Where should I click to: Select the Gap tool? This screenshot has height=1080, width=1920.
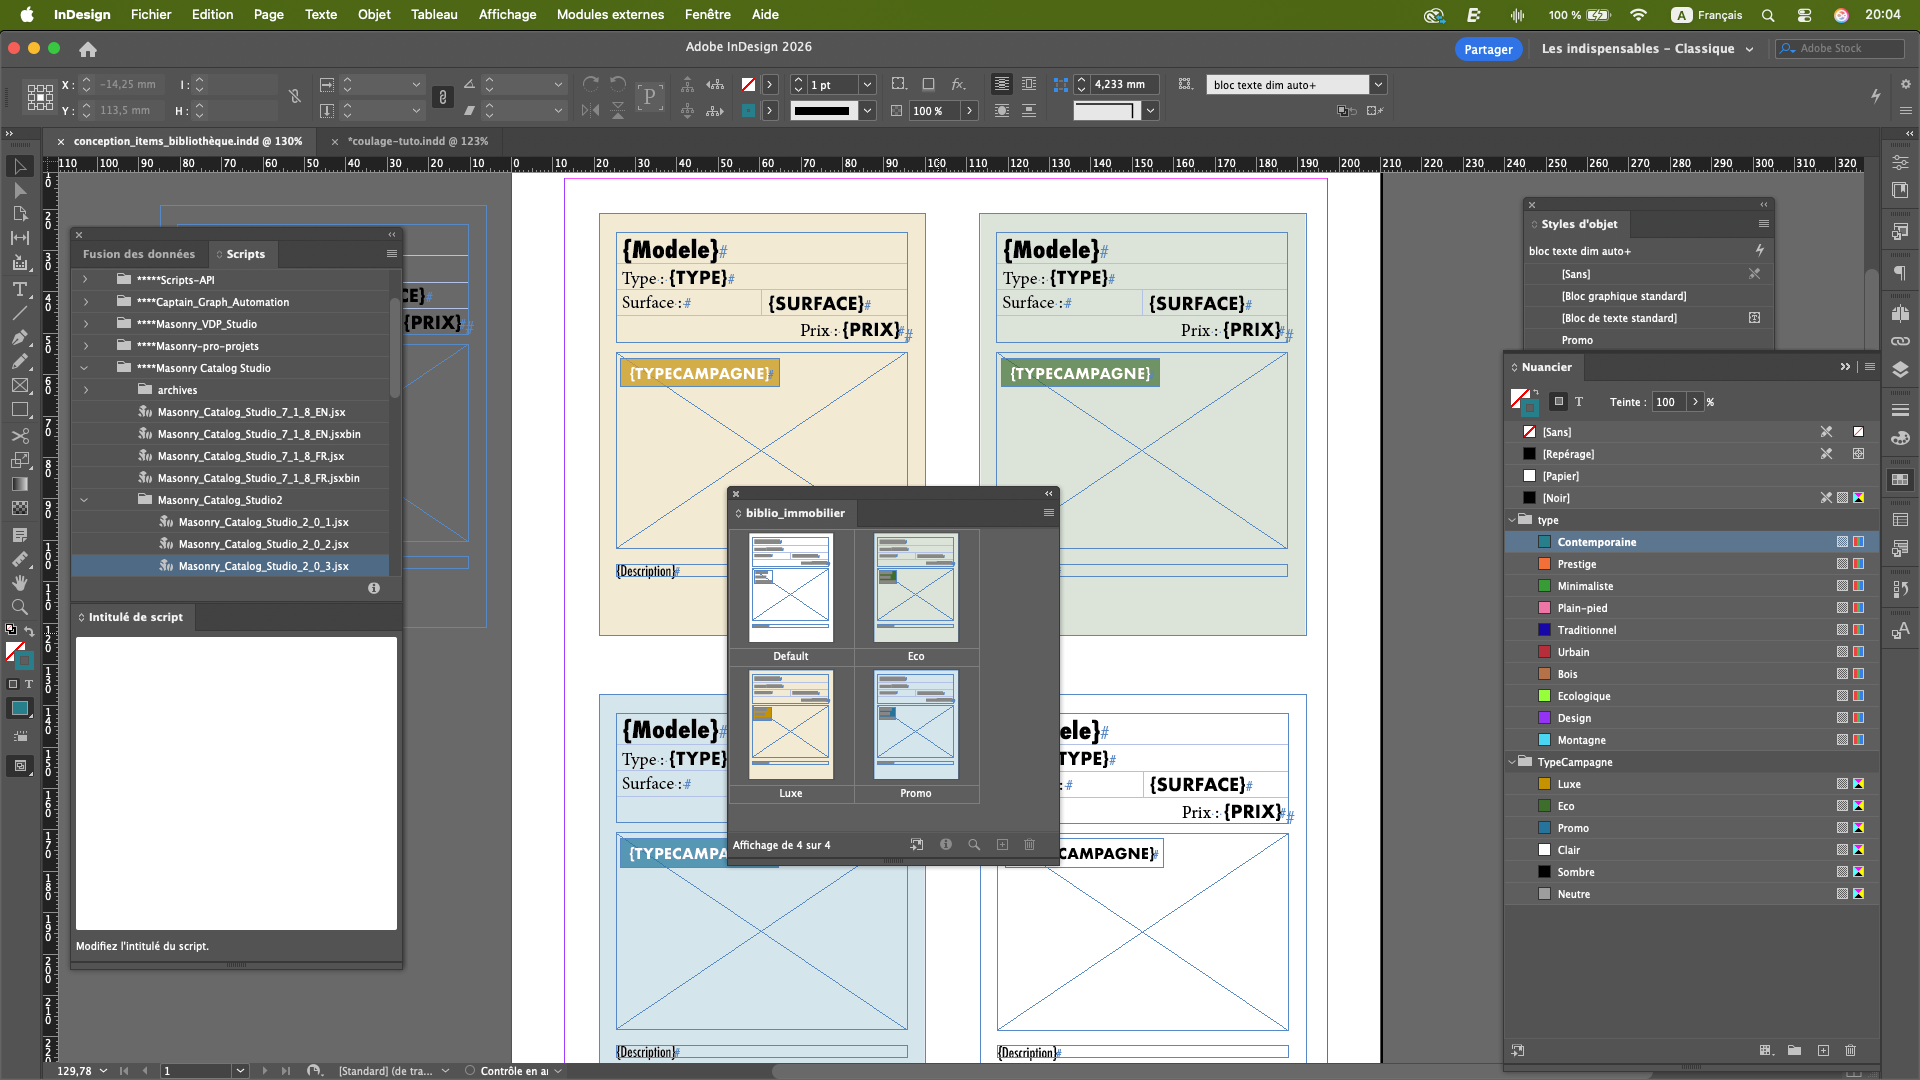pos(19,238)
